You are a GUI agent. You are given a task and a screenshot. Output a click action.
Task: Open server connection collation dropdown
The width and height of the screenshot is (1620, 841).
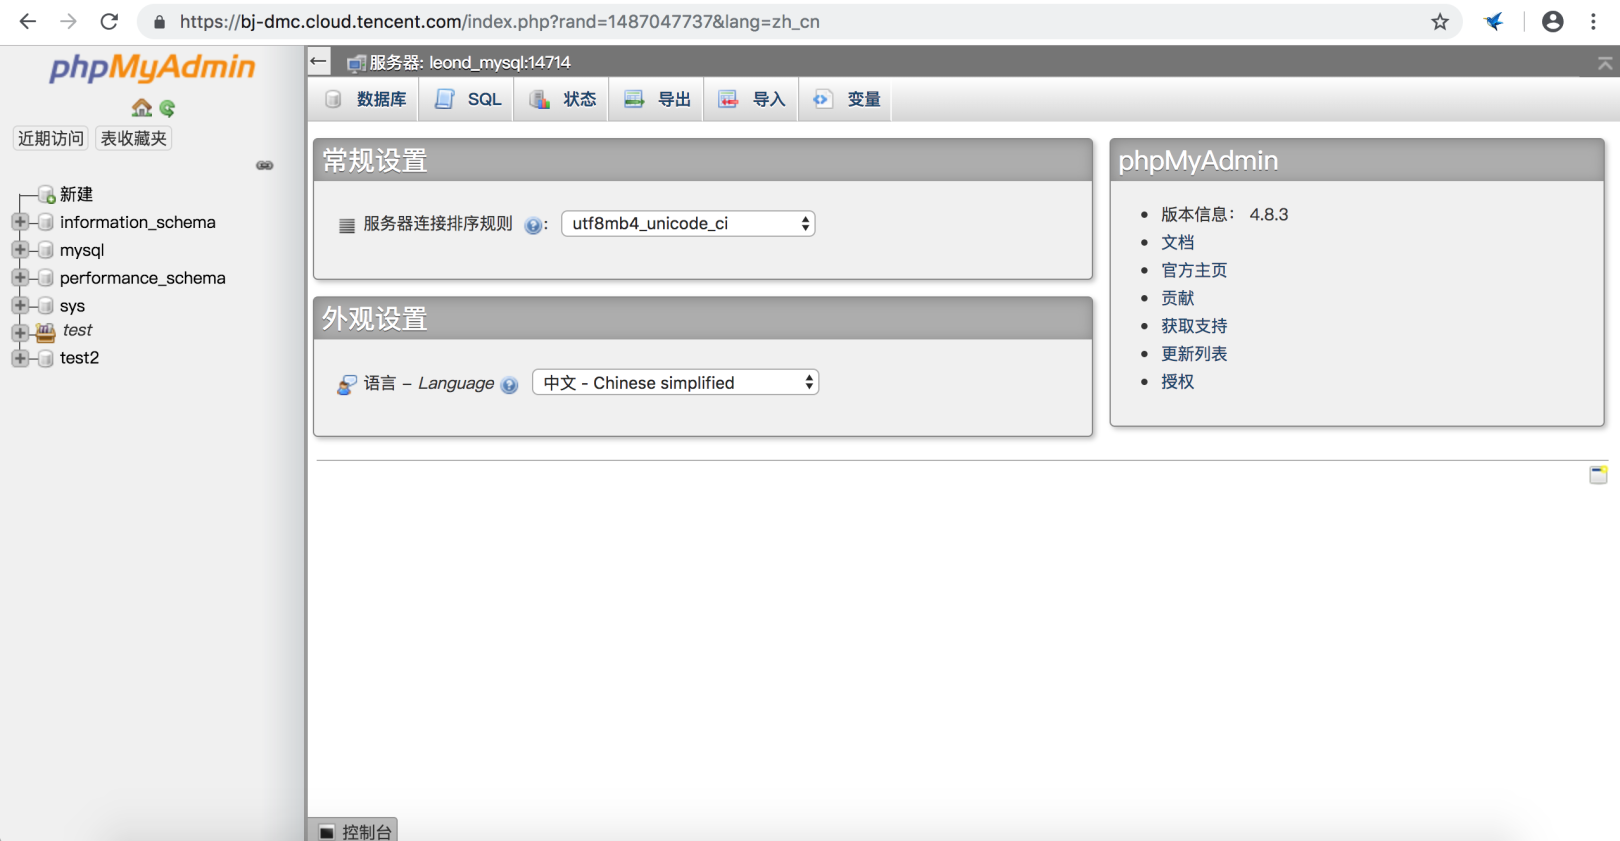click(x=688, y=224)
